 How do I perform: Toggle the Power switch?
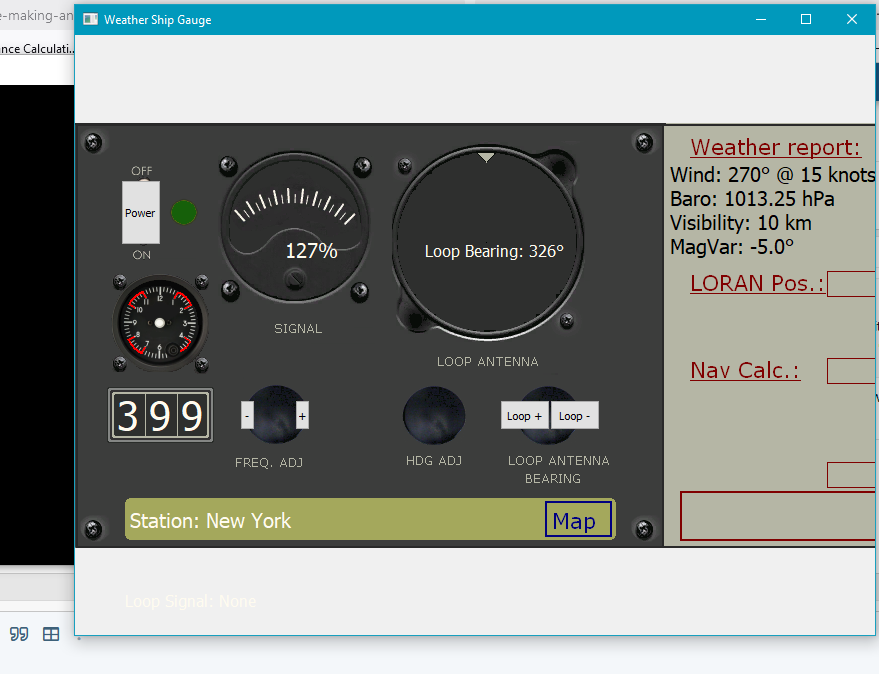140,212
